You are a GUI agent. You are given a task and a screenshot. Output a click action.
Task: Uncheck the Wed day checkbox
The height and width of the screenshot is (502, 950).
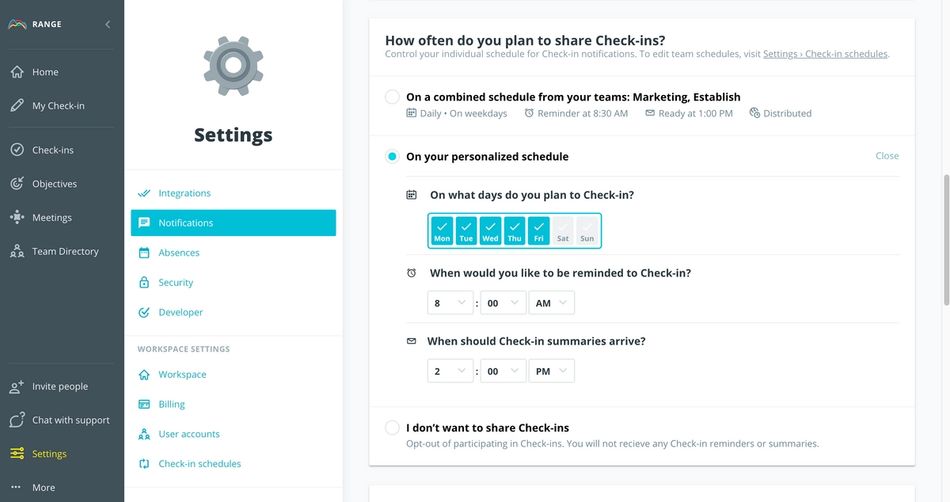[490, 231]
